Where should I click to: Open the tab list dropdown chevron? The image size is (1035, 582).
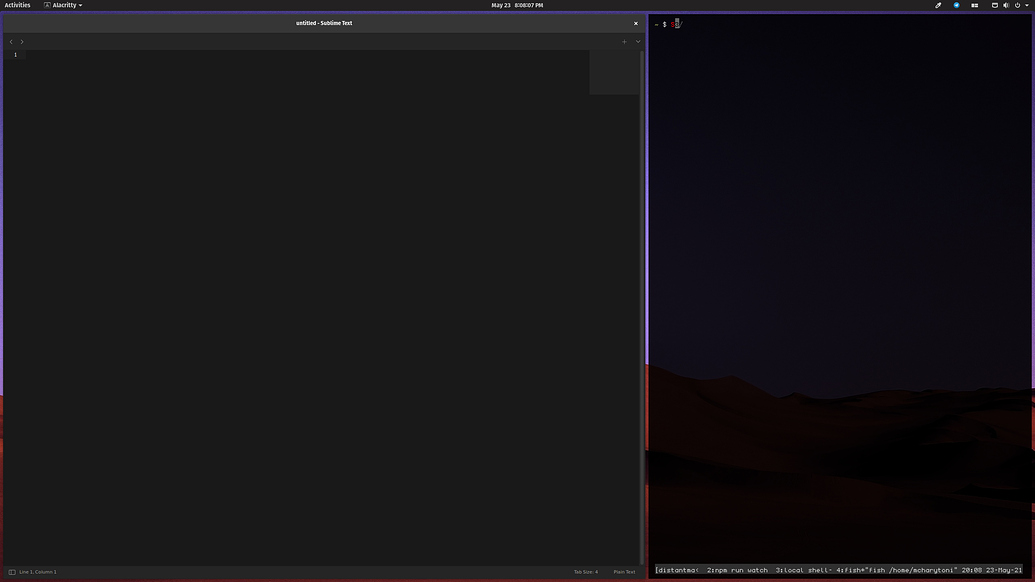(638, 42)
